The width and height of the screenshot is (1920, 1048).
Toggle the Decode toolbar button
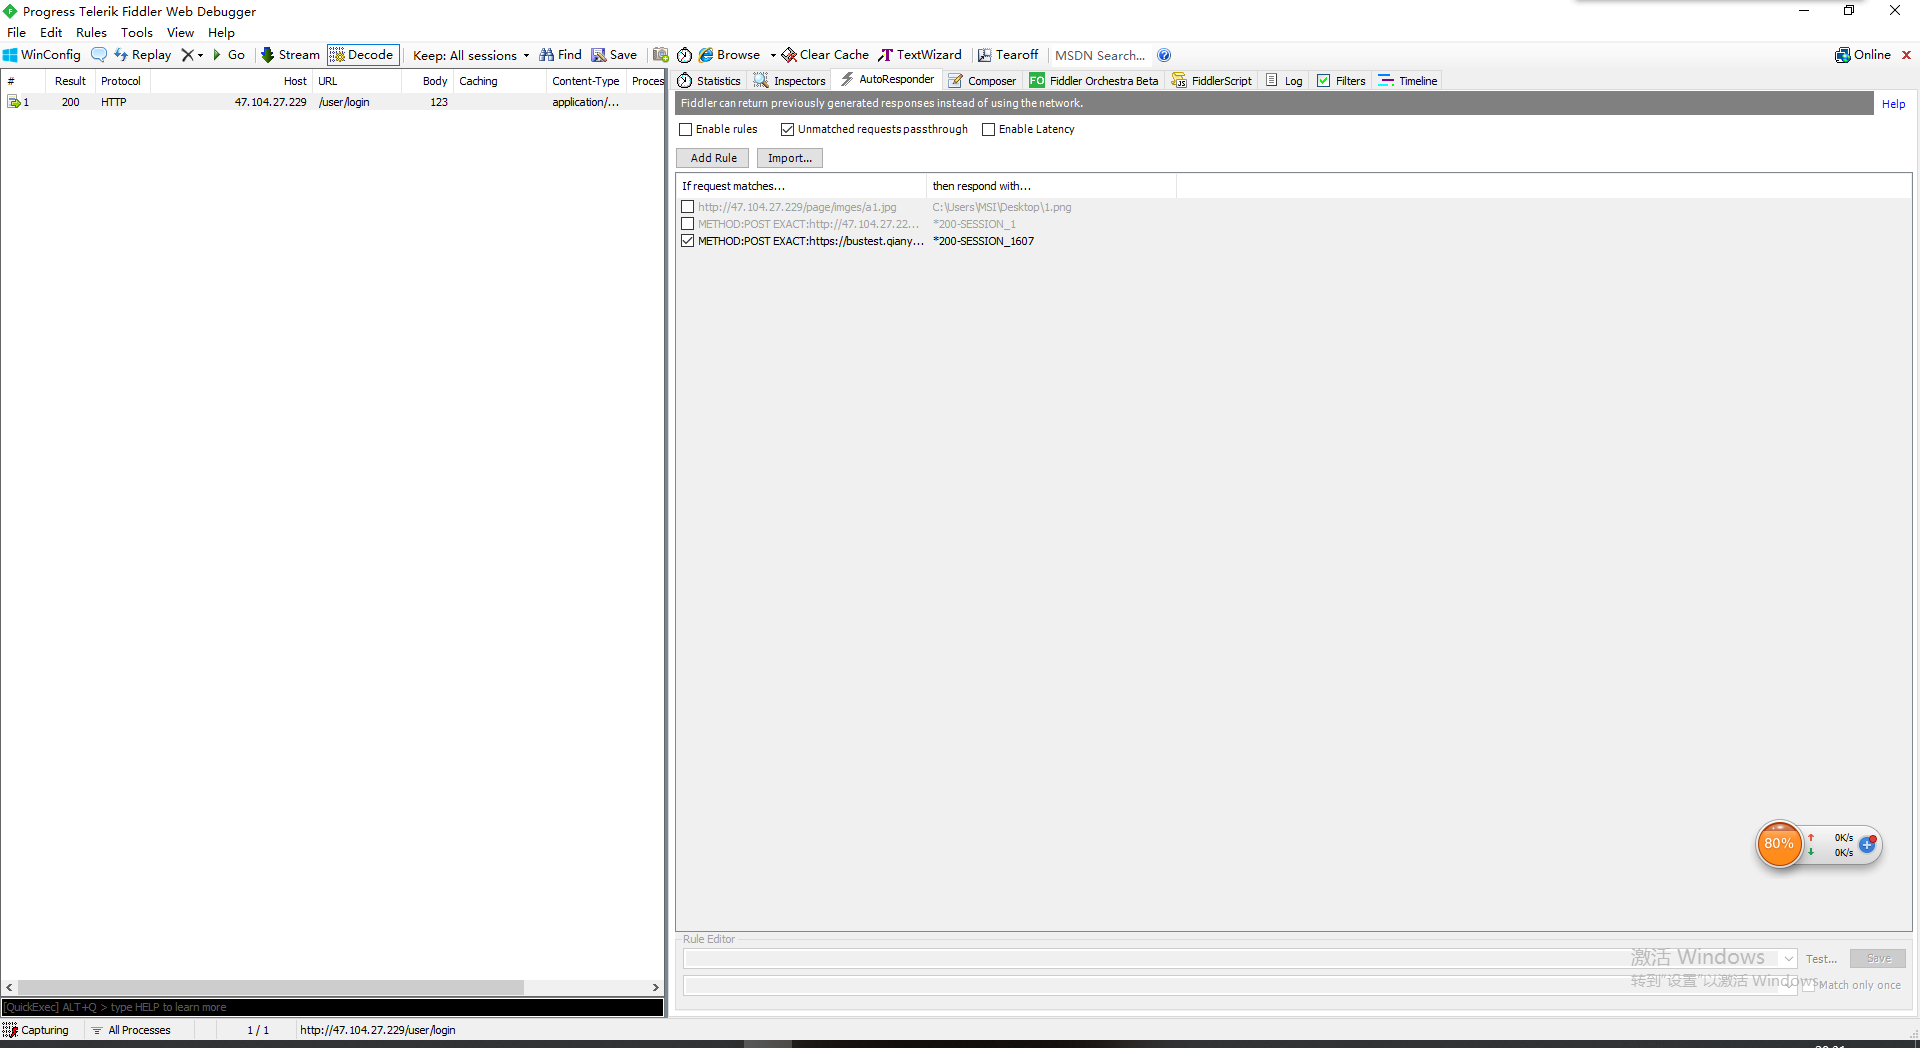(x=362, y=55)
